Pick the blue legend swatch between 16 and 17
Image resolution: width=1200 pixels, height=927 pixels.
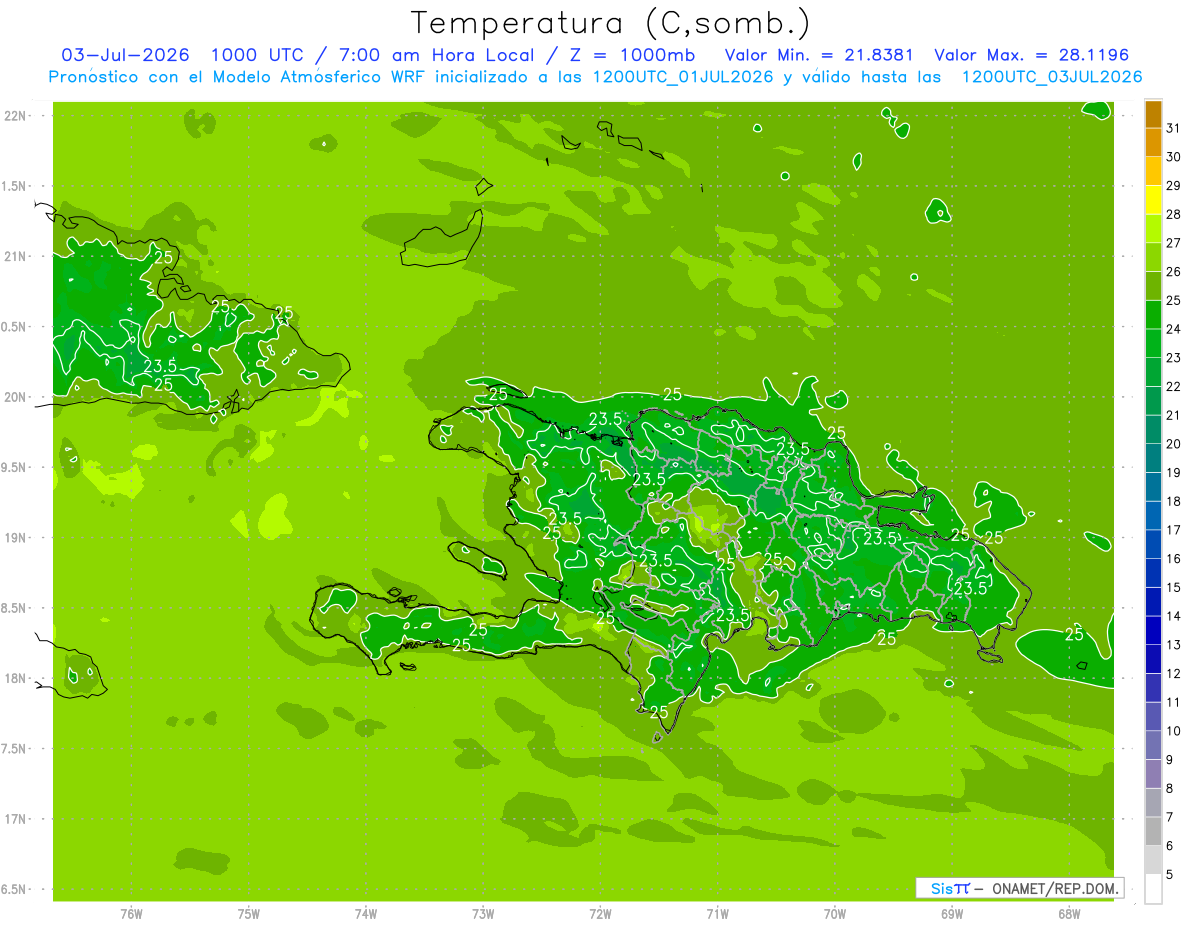pos(1153,544)
